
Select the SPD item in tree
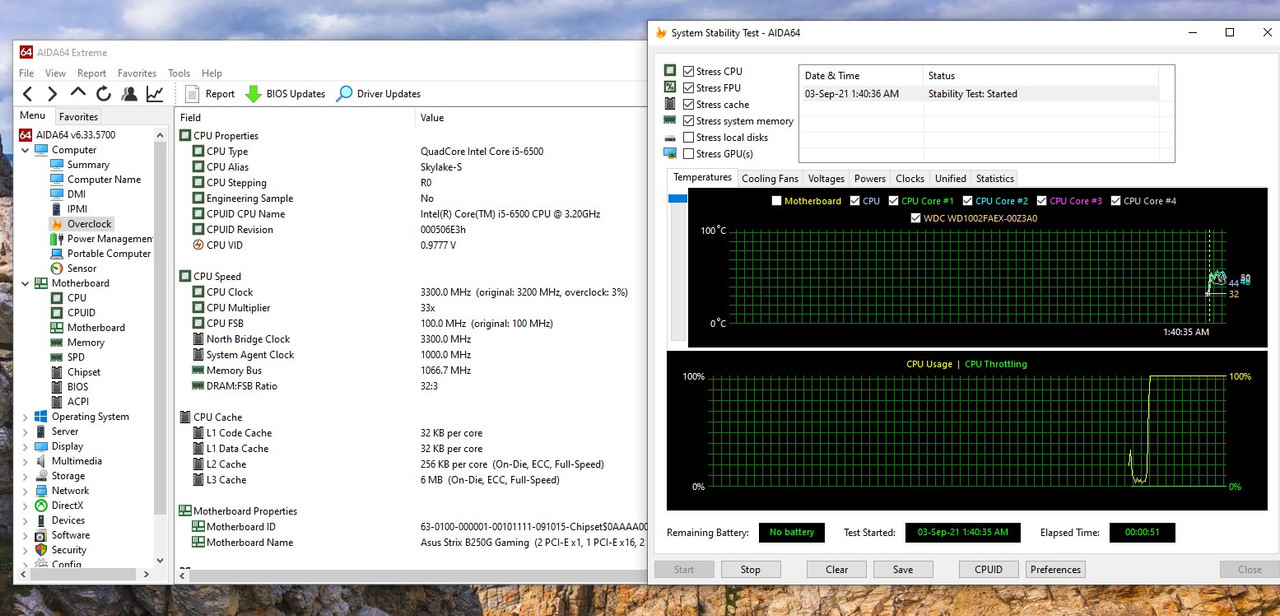(x=76, y=357)
